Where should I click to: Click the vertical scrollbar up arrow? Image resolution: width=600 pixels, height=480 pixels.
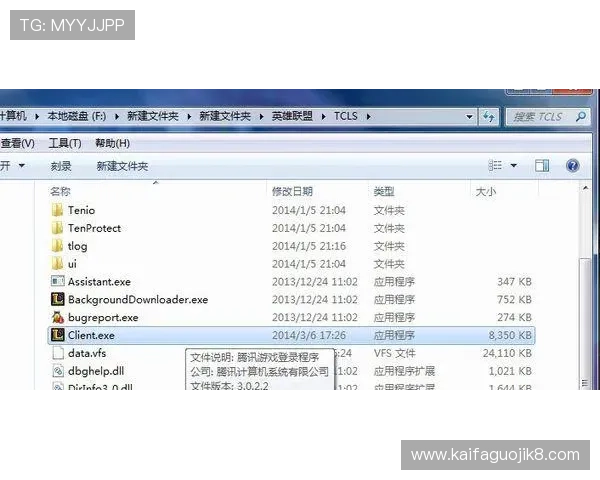(x=585, y=188)
